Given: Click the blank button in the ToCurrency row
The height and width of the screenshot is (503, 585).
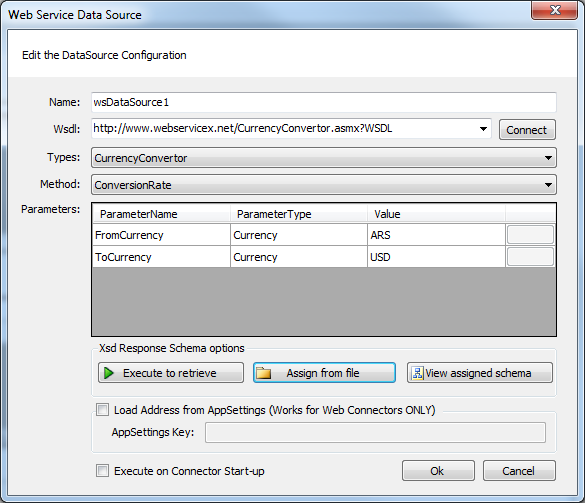Looking at the screenshot, I should pos(530,257).
